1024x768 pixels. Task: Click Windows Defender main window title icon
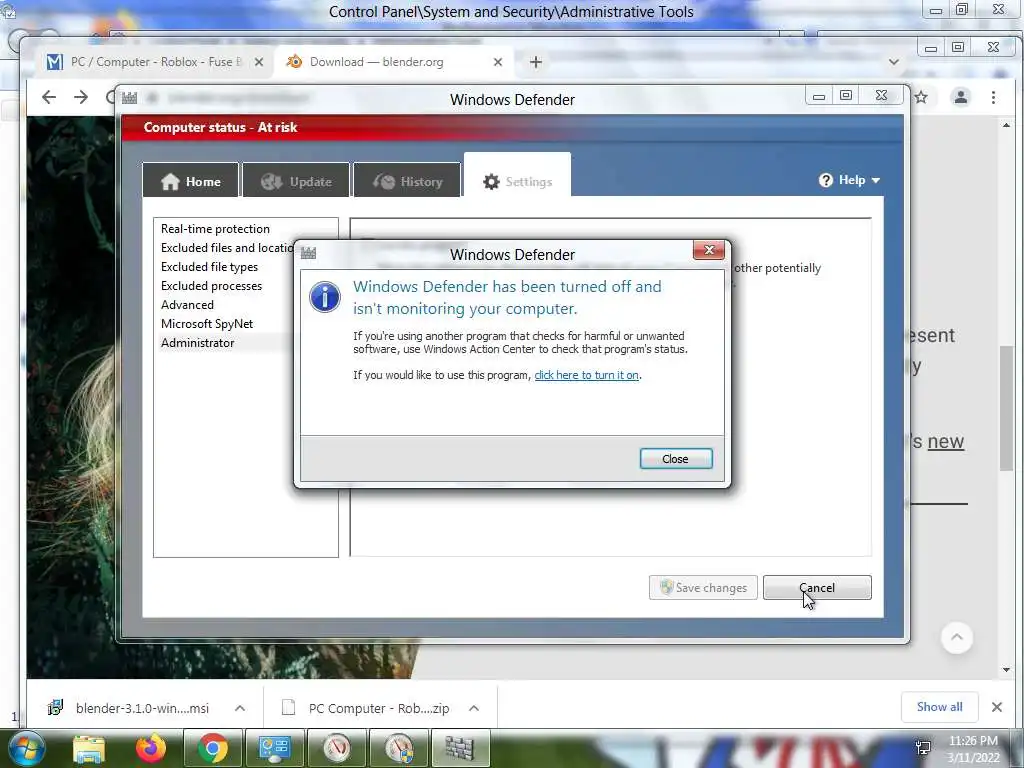[129, 98]
